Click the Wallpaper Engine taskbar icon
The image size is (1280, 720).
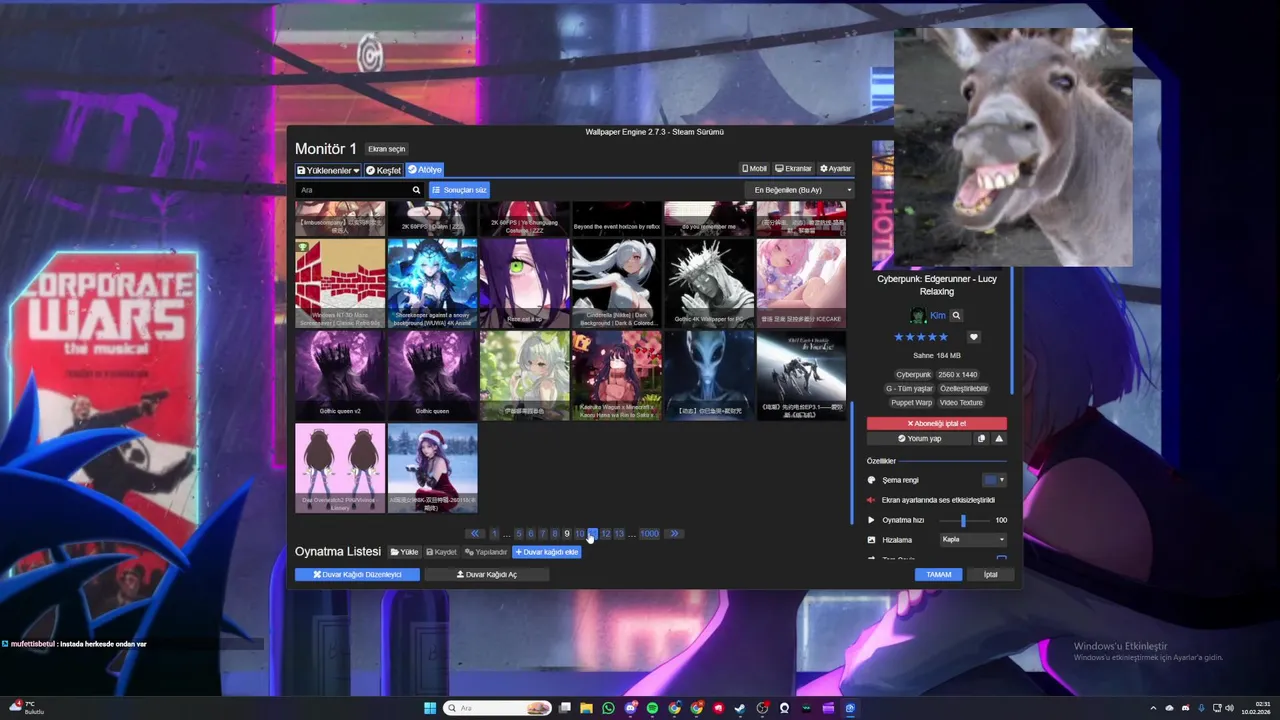pyautogui.click(x=850, y=708)
